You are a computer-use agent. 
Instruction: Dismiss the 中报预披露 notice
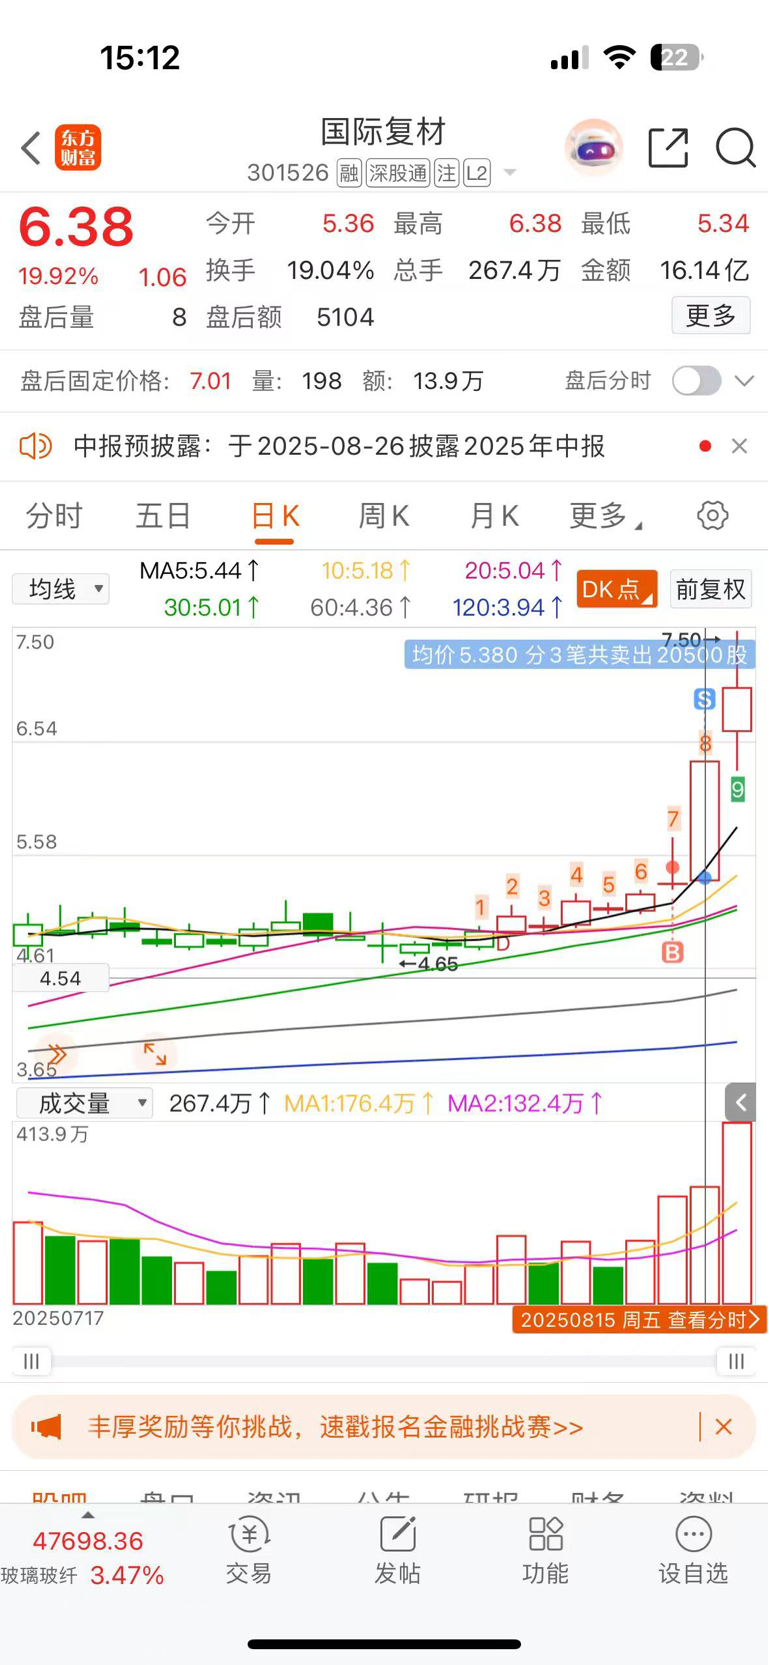tap(739, 446)
